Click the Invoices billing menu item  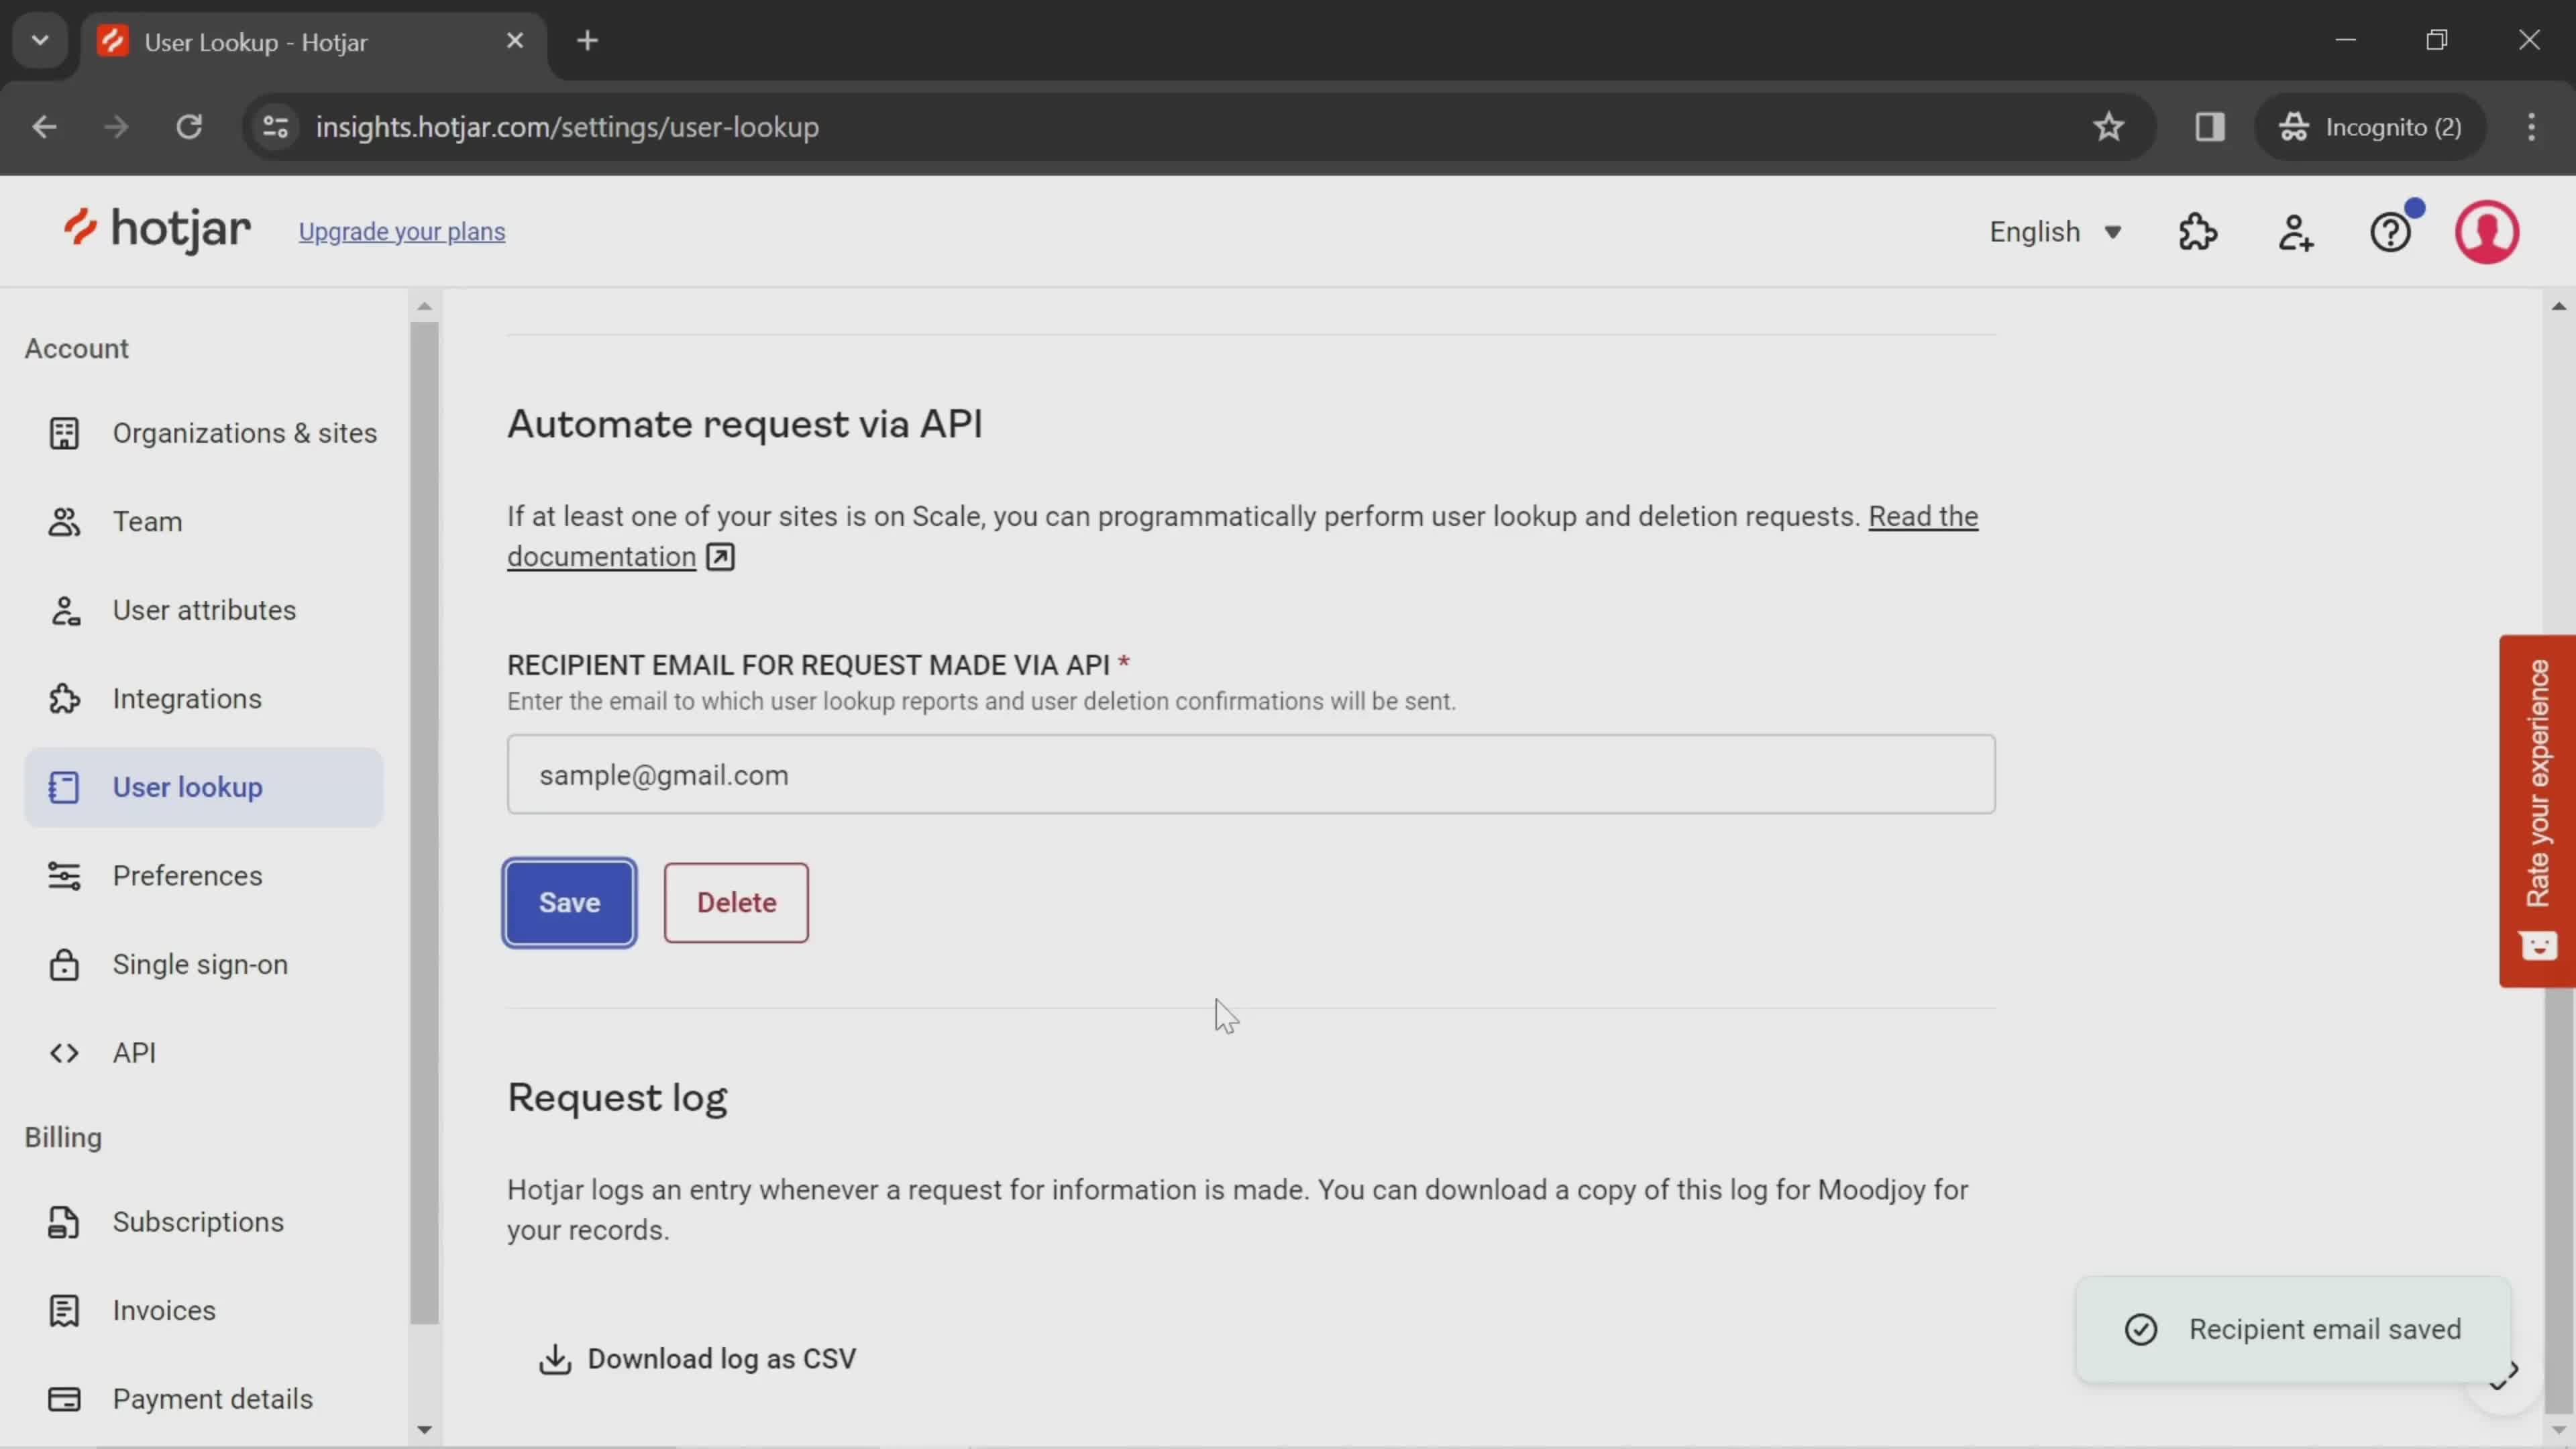point(163,1309)
